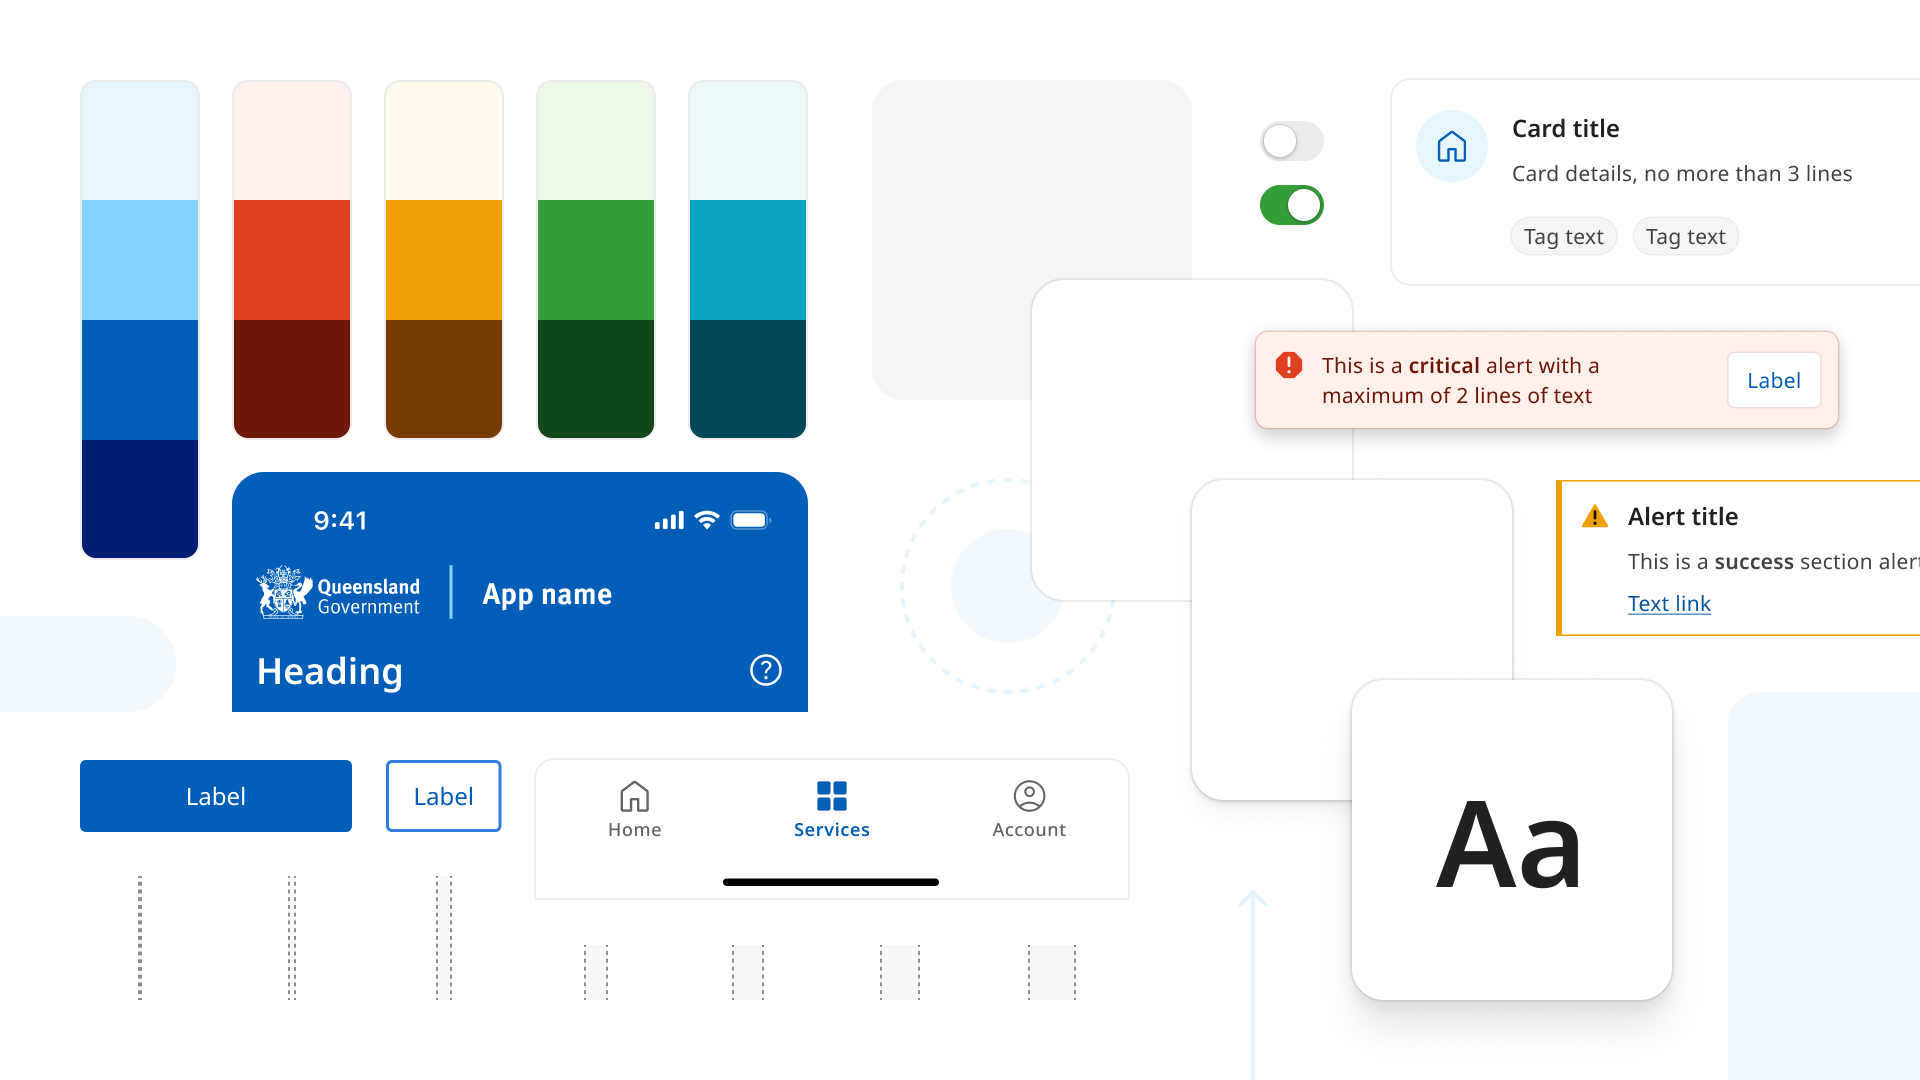Click the battery status icon
Image resolution: width=1920 pixels, height=1080 pixels.
coord(750,520)
